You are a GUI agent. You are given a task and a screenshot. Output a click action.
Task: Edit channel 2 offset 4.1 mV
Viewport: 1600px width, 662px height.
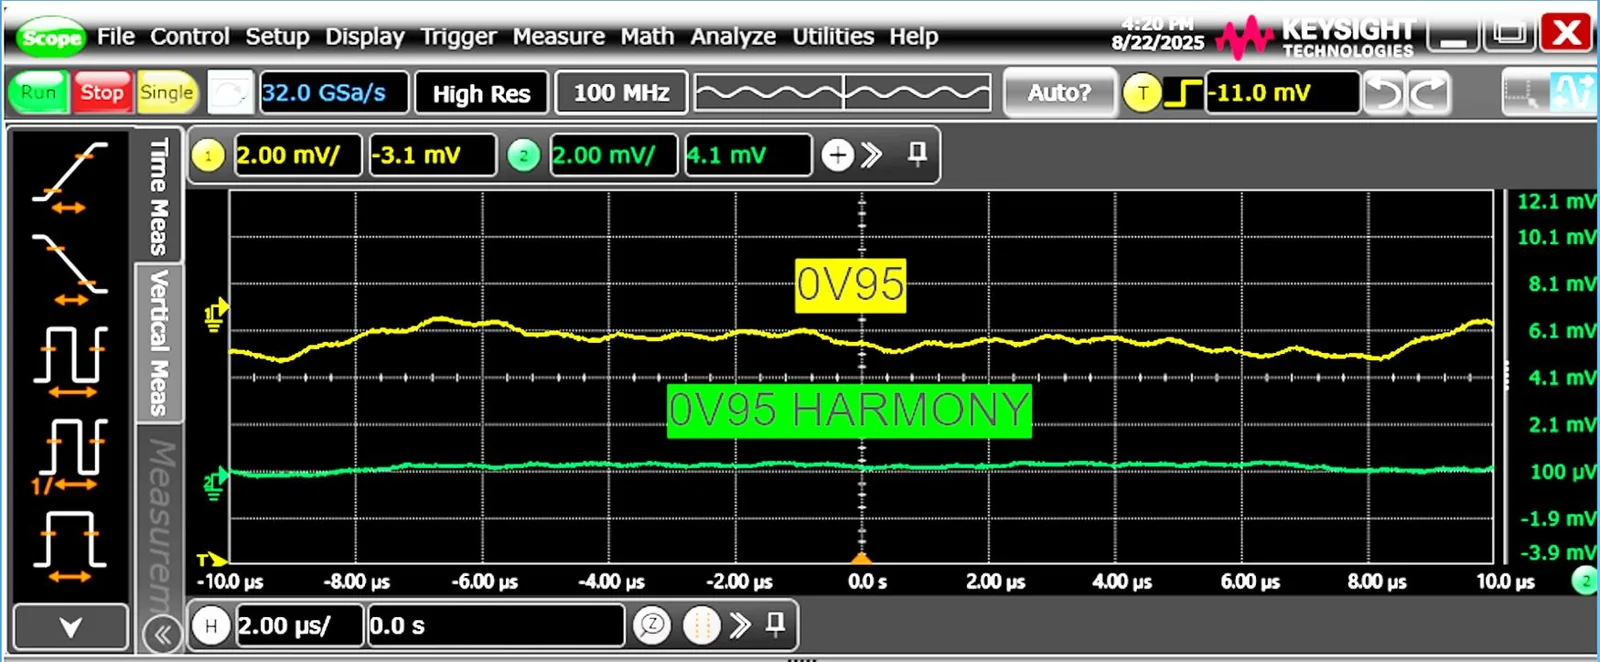(x=747, y=155)
